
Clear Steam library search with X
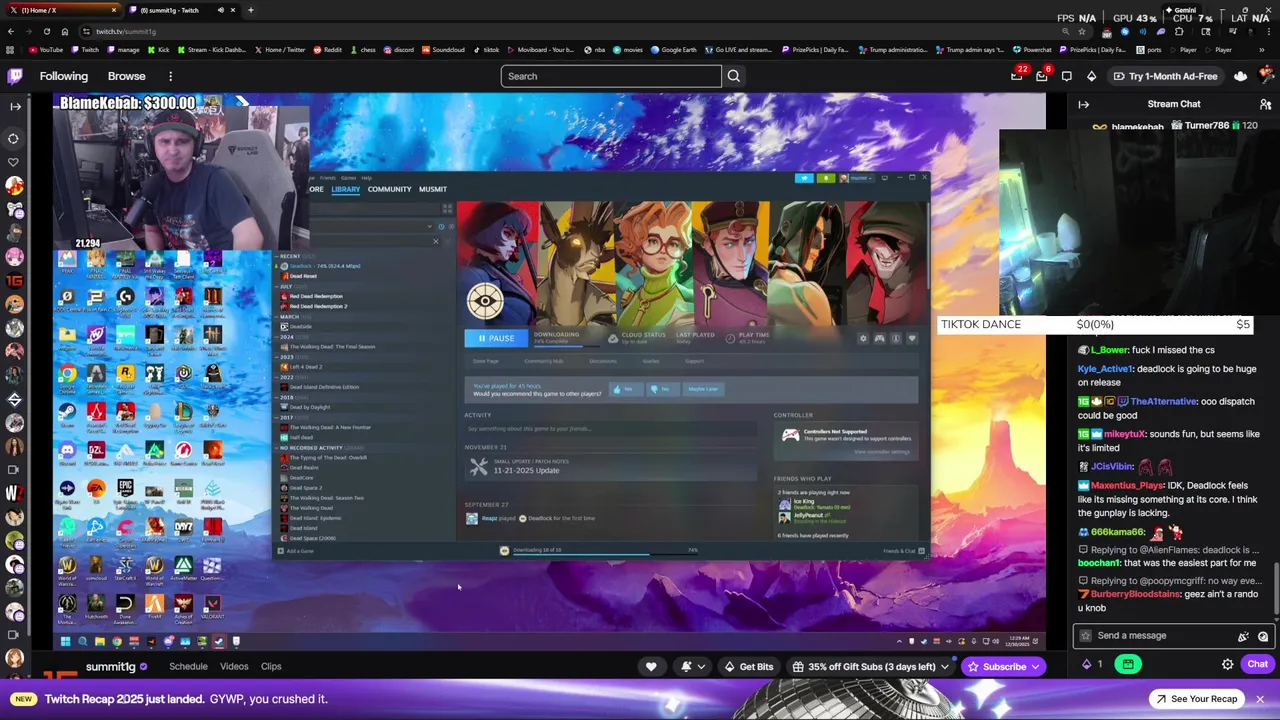pos(435,241)
